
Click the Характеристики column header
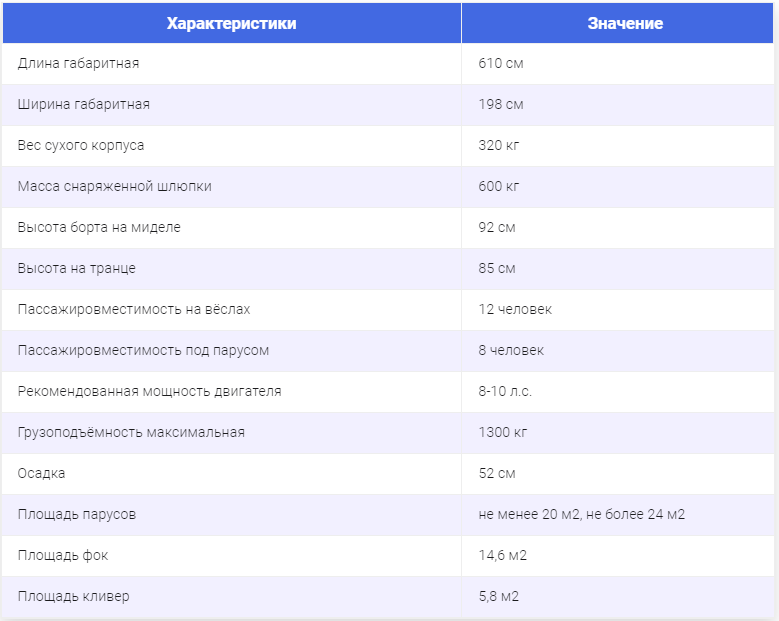click(x=232, y=23)
